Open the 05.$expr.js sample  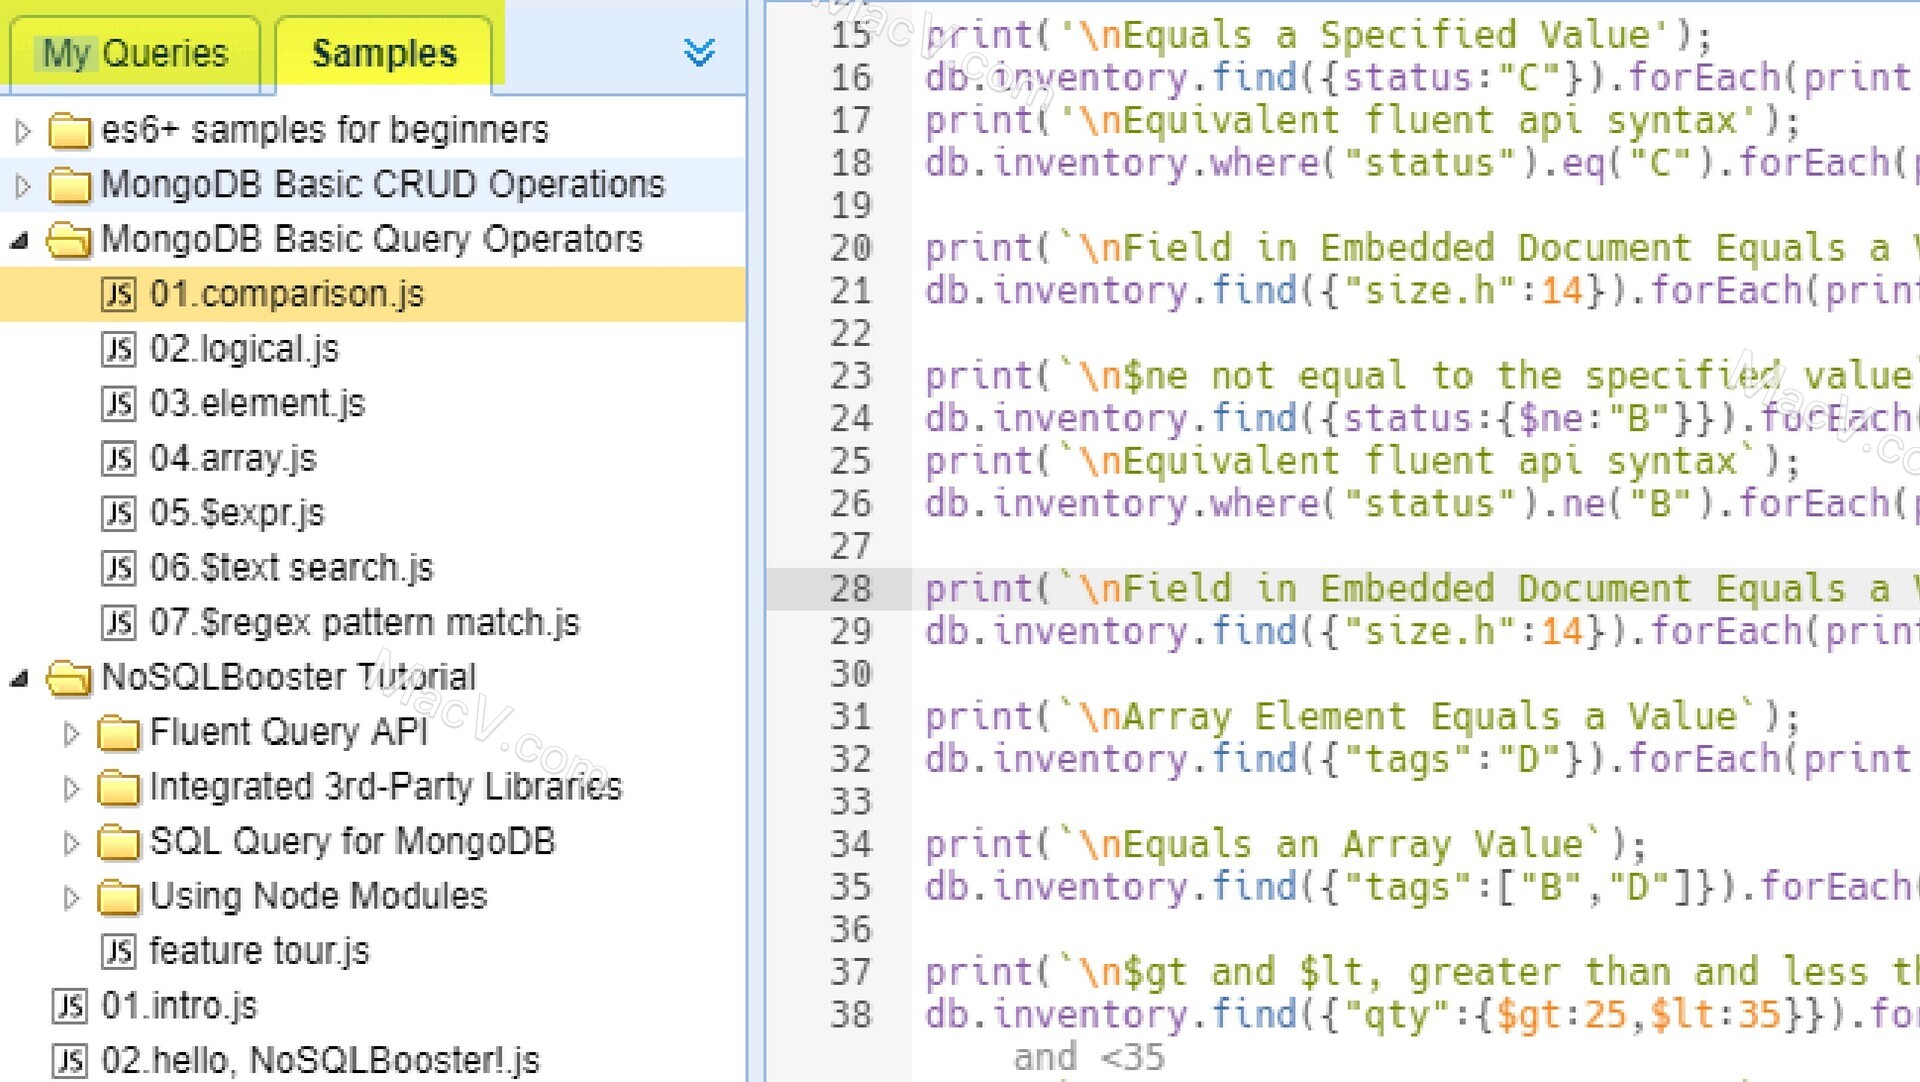[237, 513]
